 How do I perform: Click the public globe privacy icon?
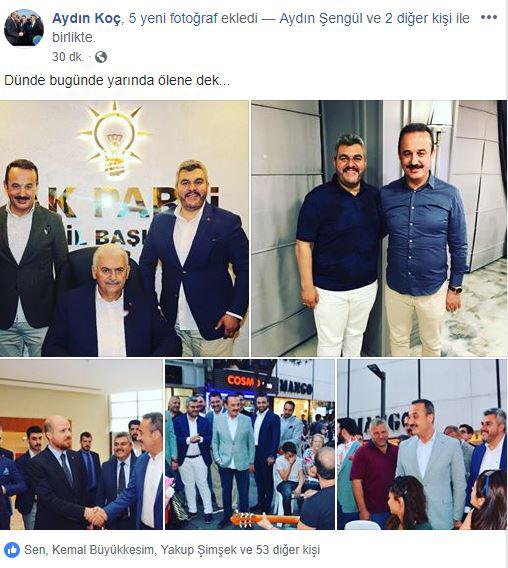click(101, 57)
